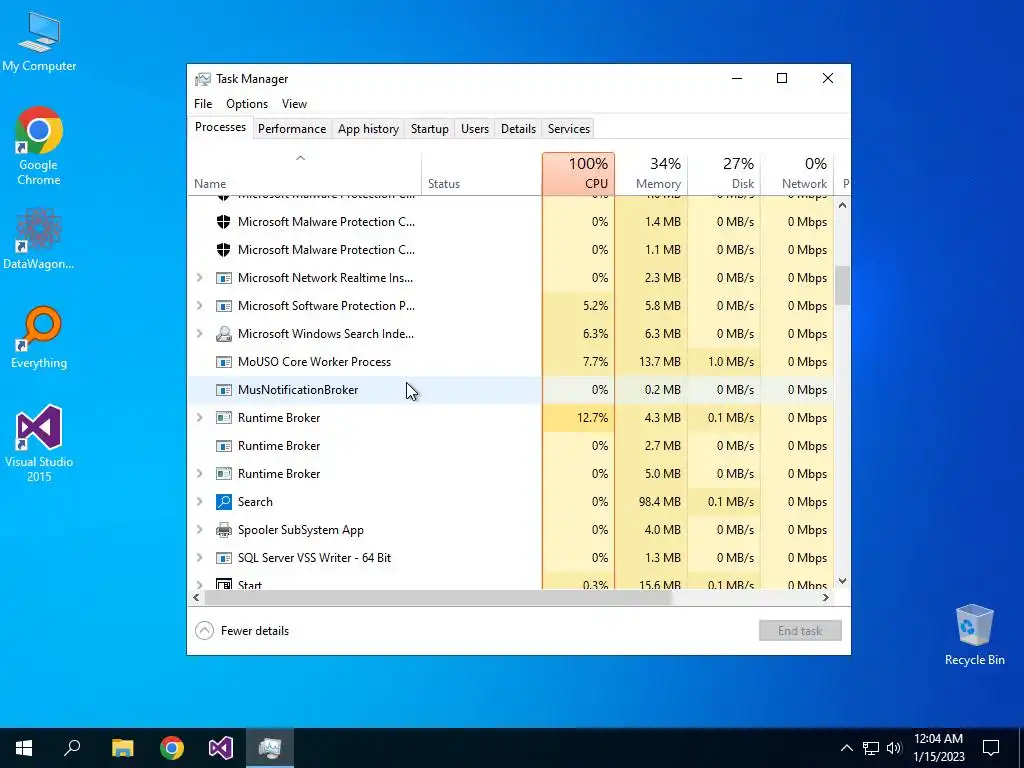Click the horizontal scrollbar left arrow
Screen dimensions: 1024x768
point(197,598)
